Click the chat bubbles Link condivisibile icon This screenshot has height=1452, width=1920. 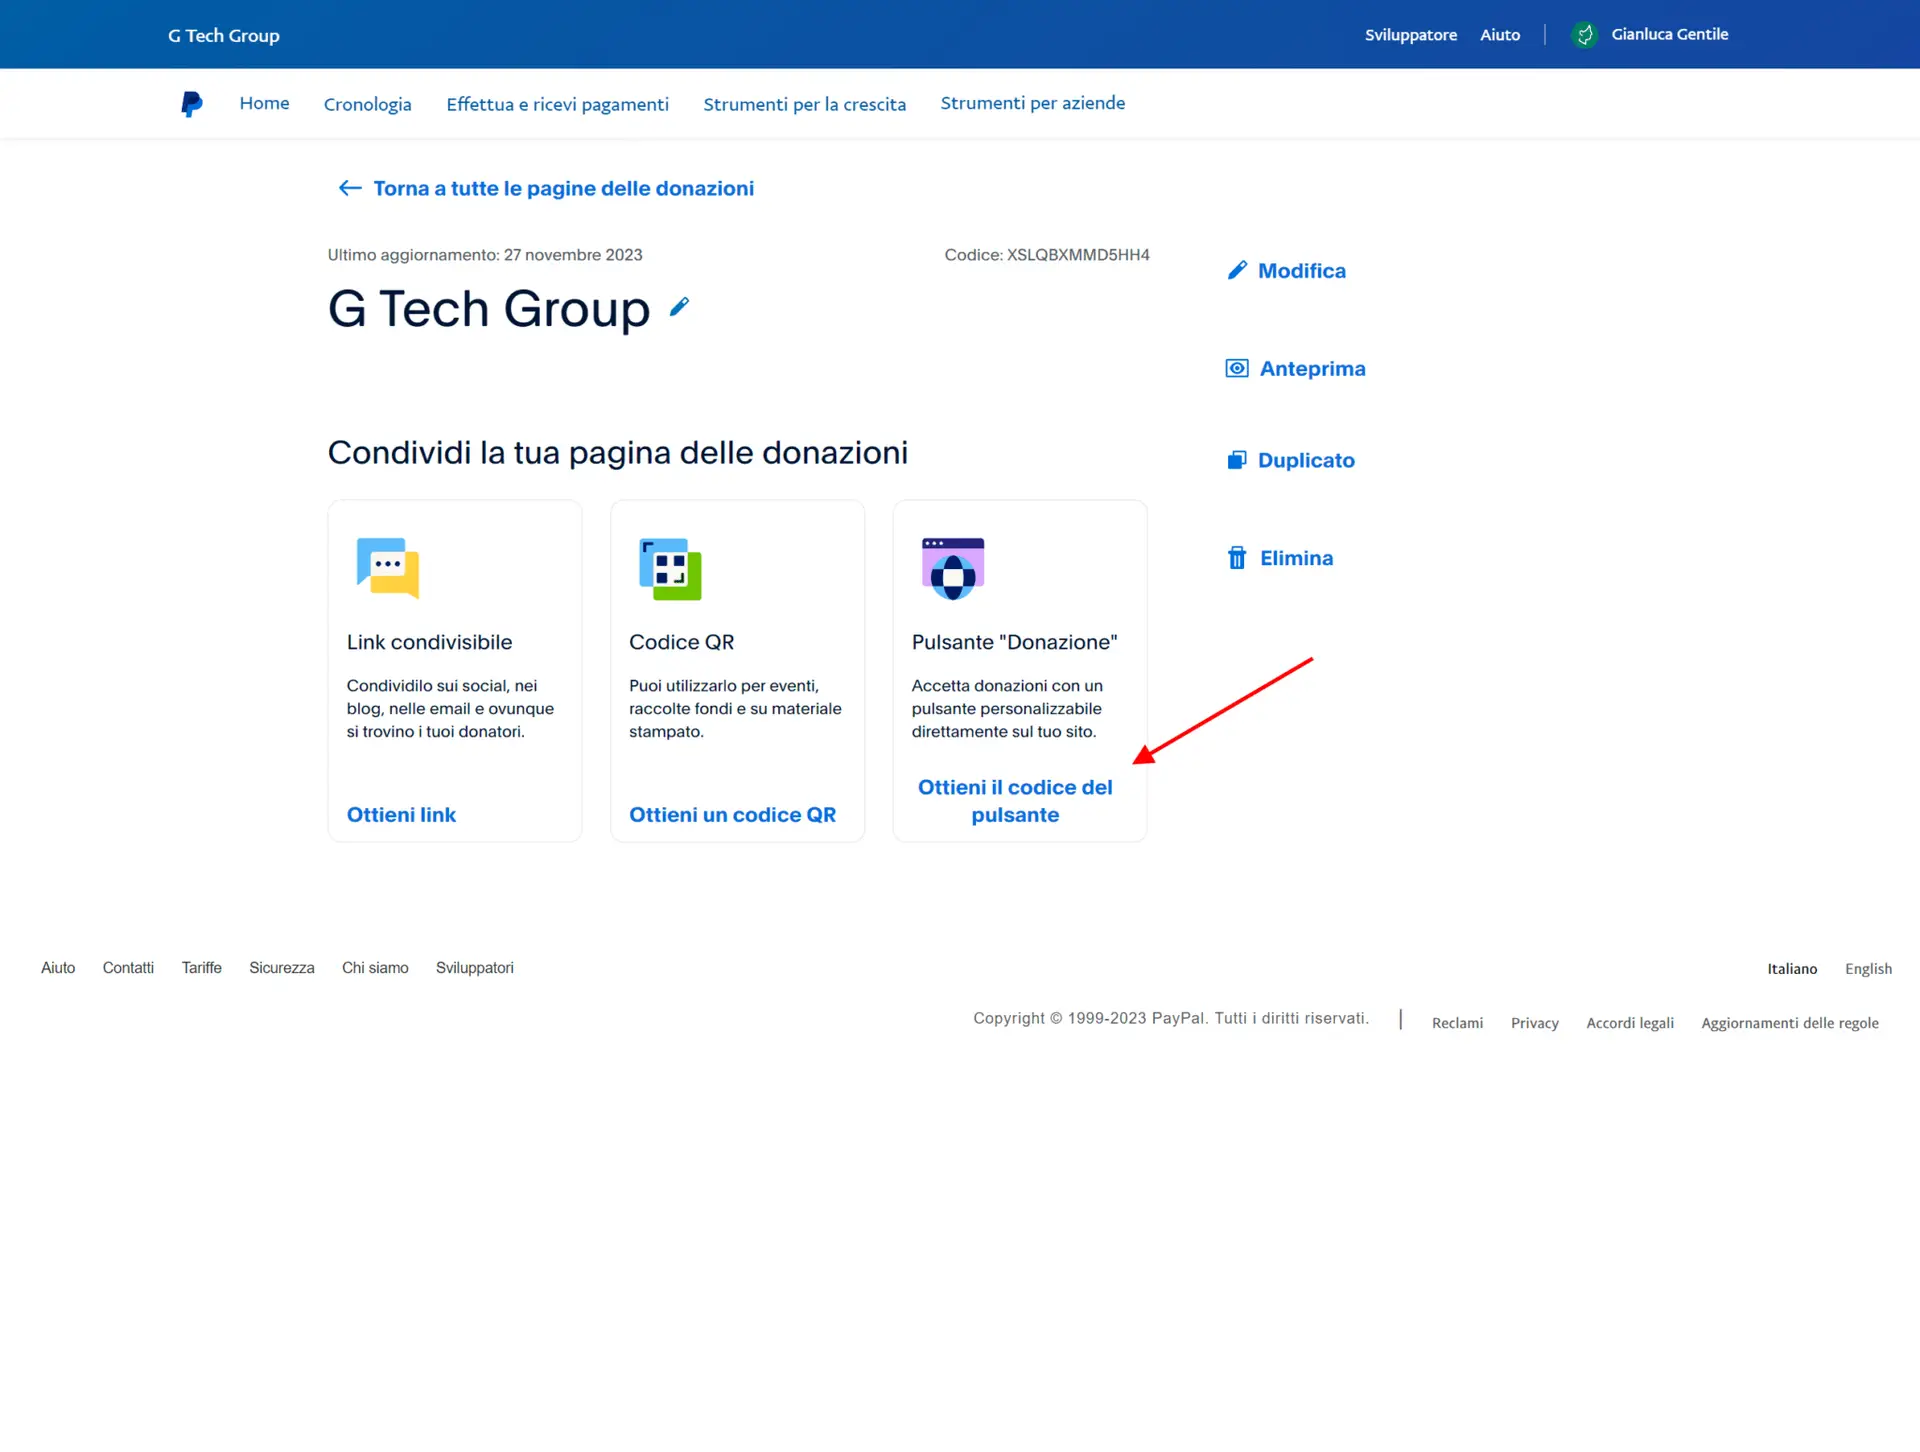(x=388, y=568)
